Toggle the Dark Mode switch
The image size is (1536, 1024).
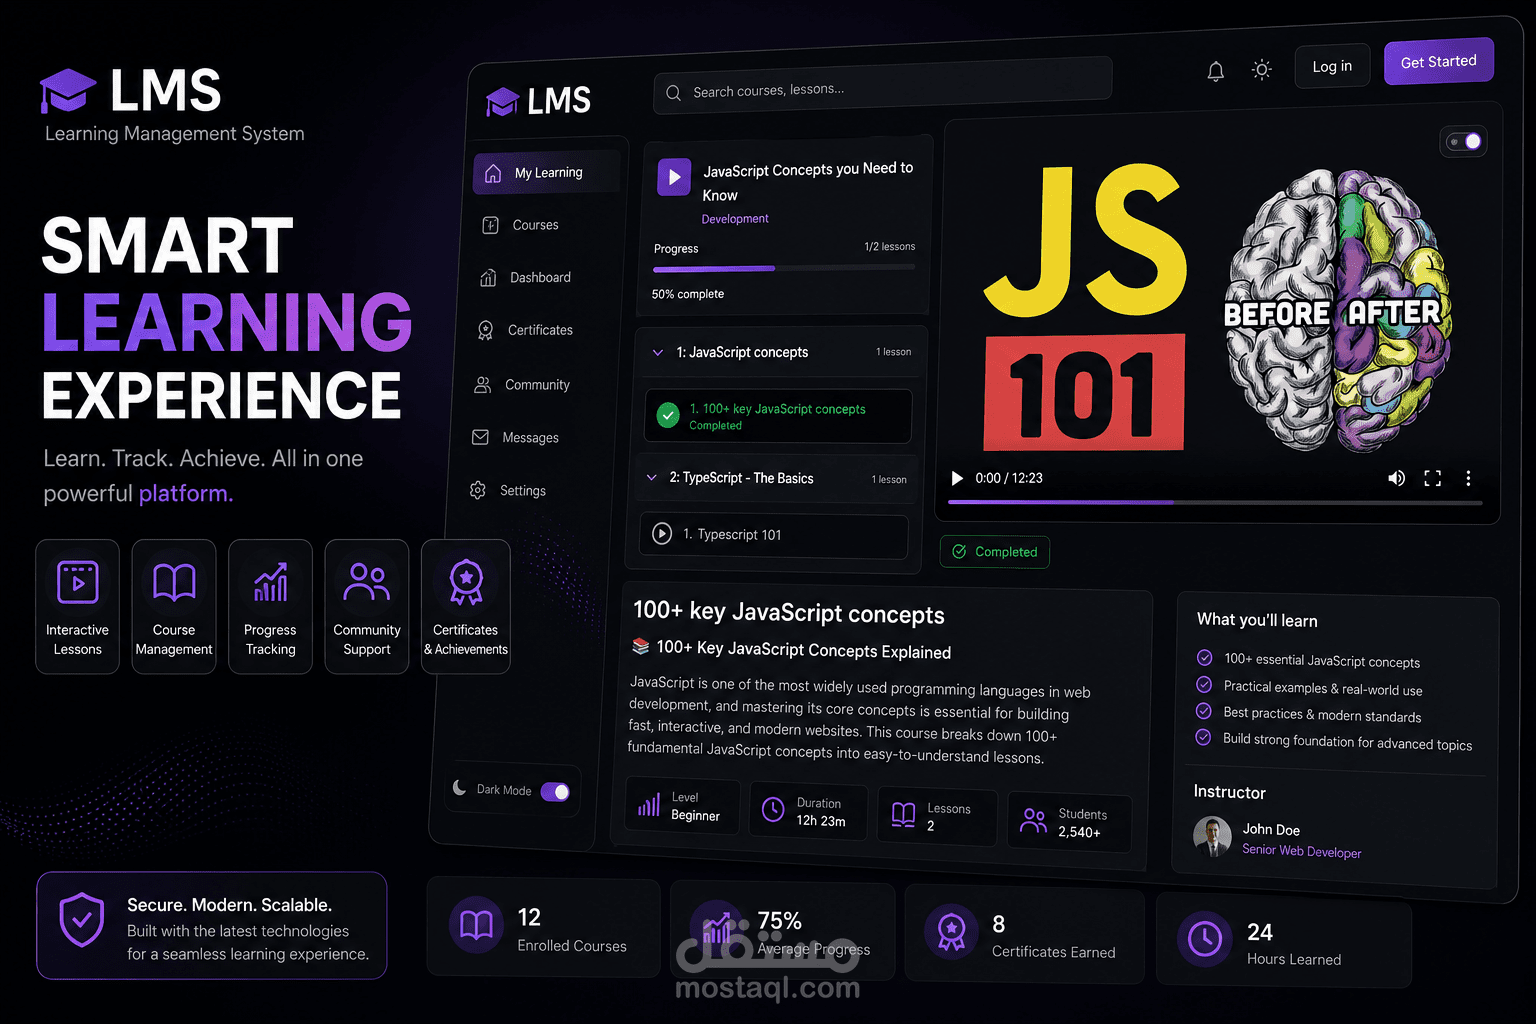[555, 792]
